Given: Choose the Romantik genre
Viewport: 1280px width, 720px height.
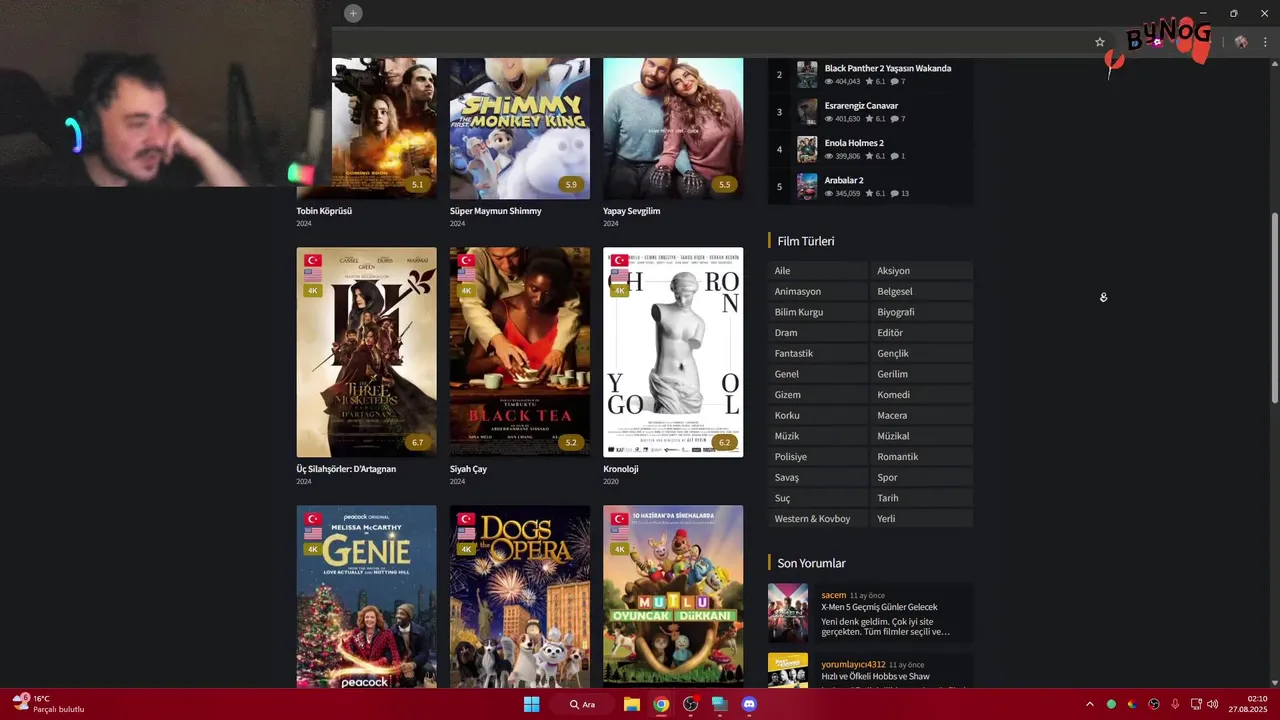Looking at the screenshot, I should 922,457.
